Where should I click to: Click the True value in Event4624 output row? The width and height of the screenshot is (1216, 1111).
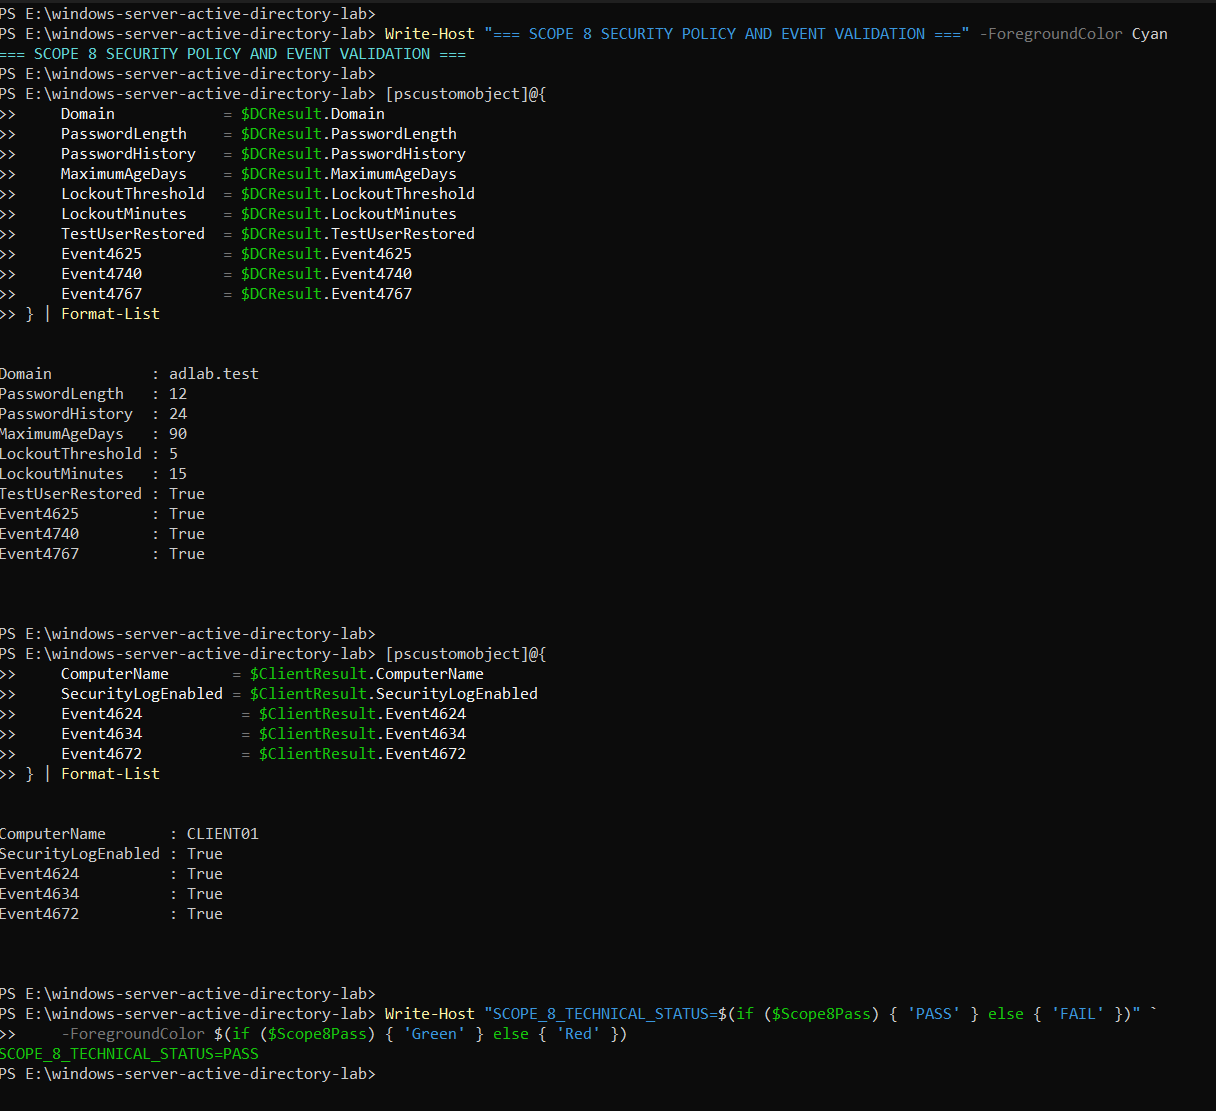pyautogui.click(x=205, y=874)
